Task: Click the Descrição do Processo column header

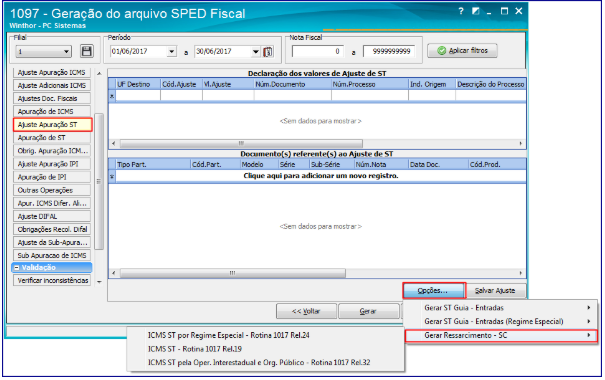Action: [x=490, y=84]
